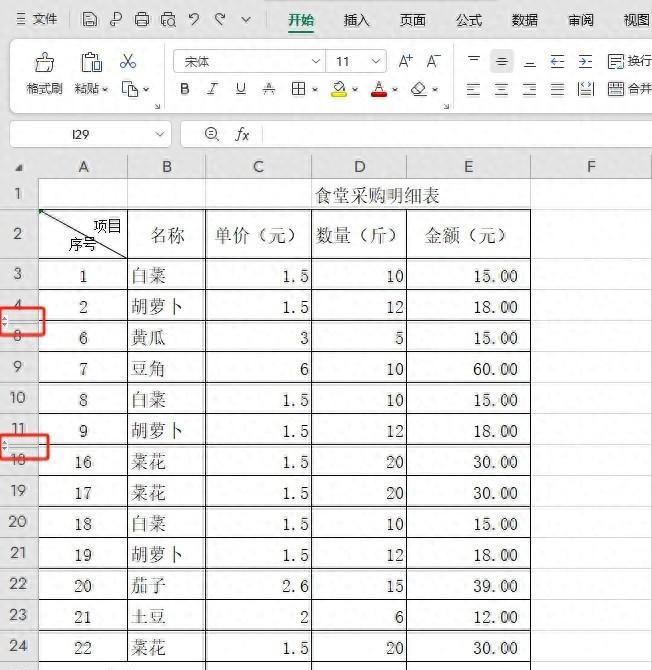Click the Cut scissors icon

click(128, 62)
